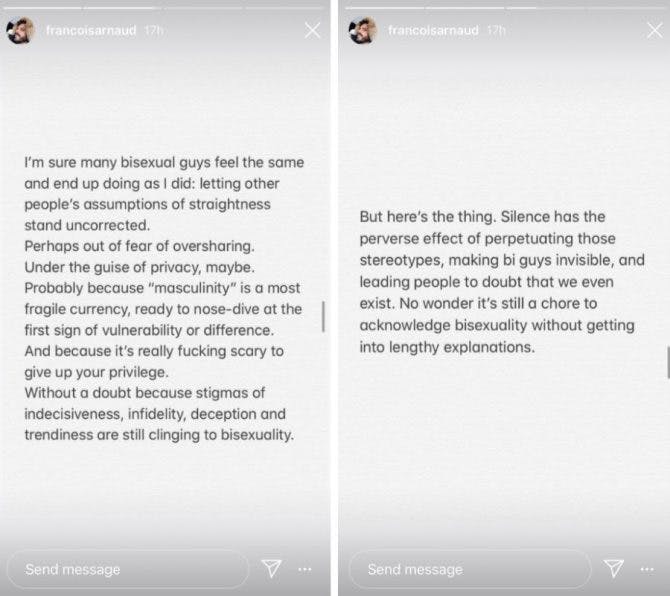Image resolution: width=670 pixels, height=596 pixels.
Task: Open profile picture on the "But here's the thing" story
Action: [x=362, y=31]
